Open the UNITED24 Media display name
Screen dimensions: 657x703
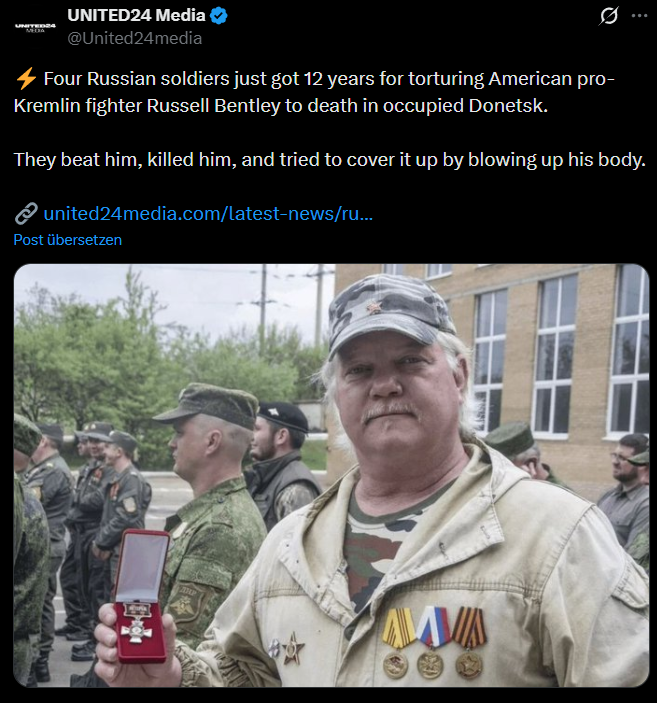tap(136, 15)
